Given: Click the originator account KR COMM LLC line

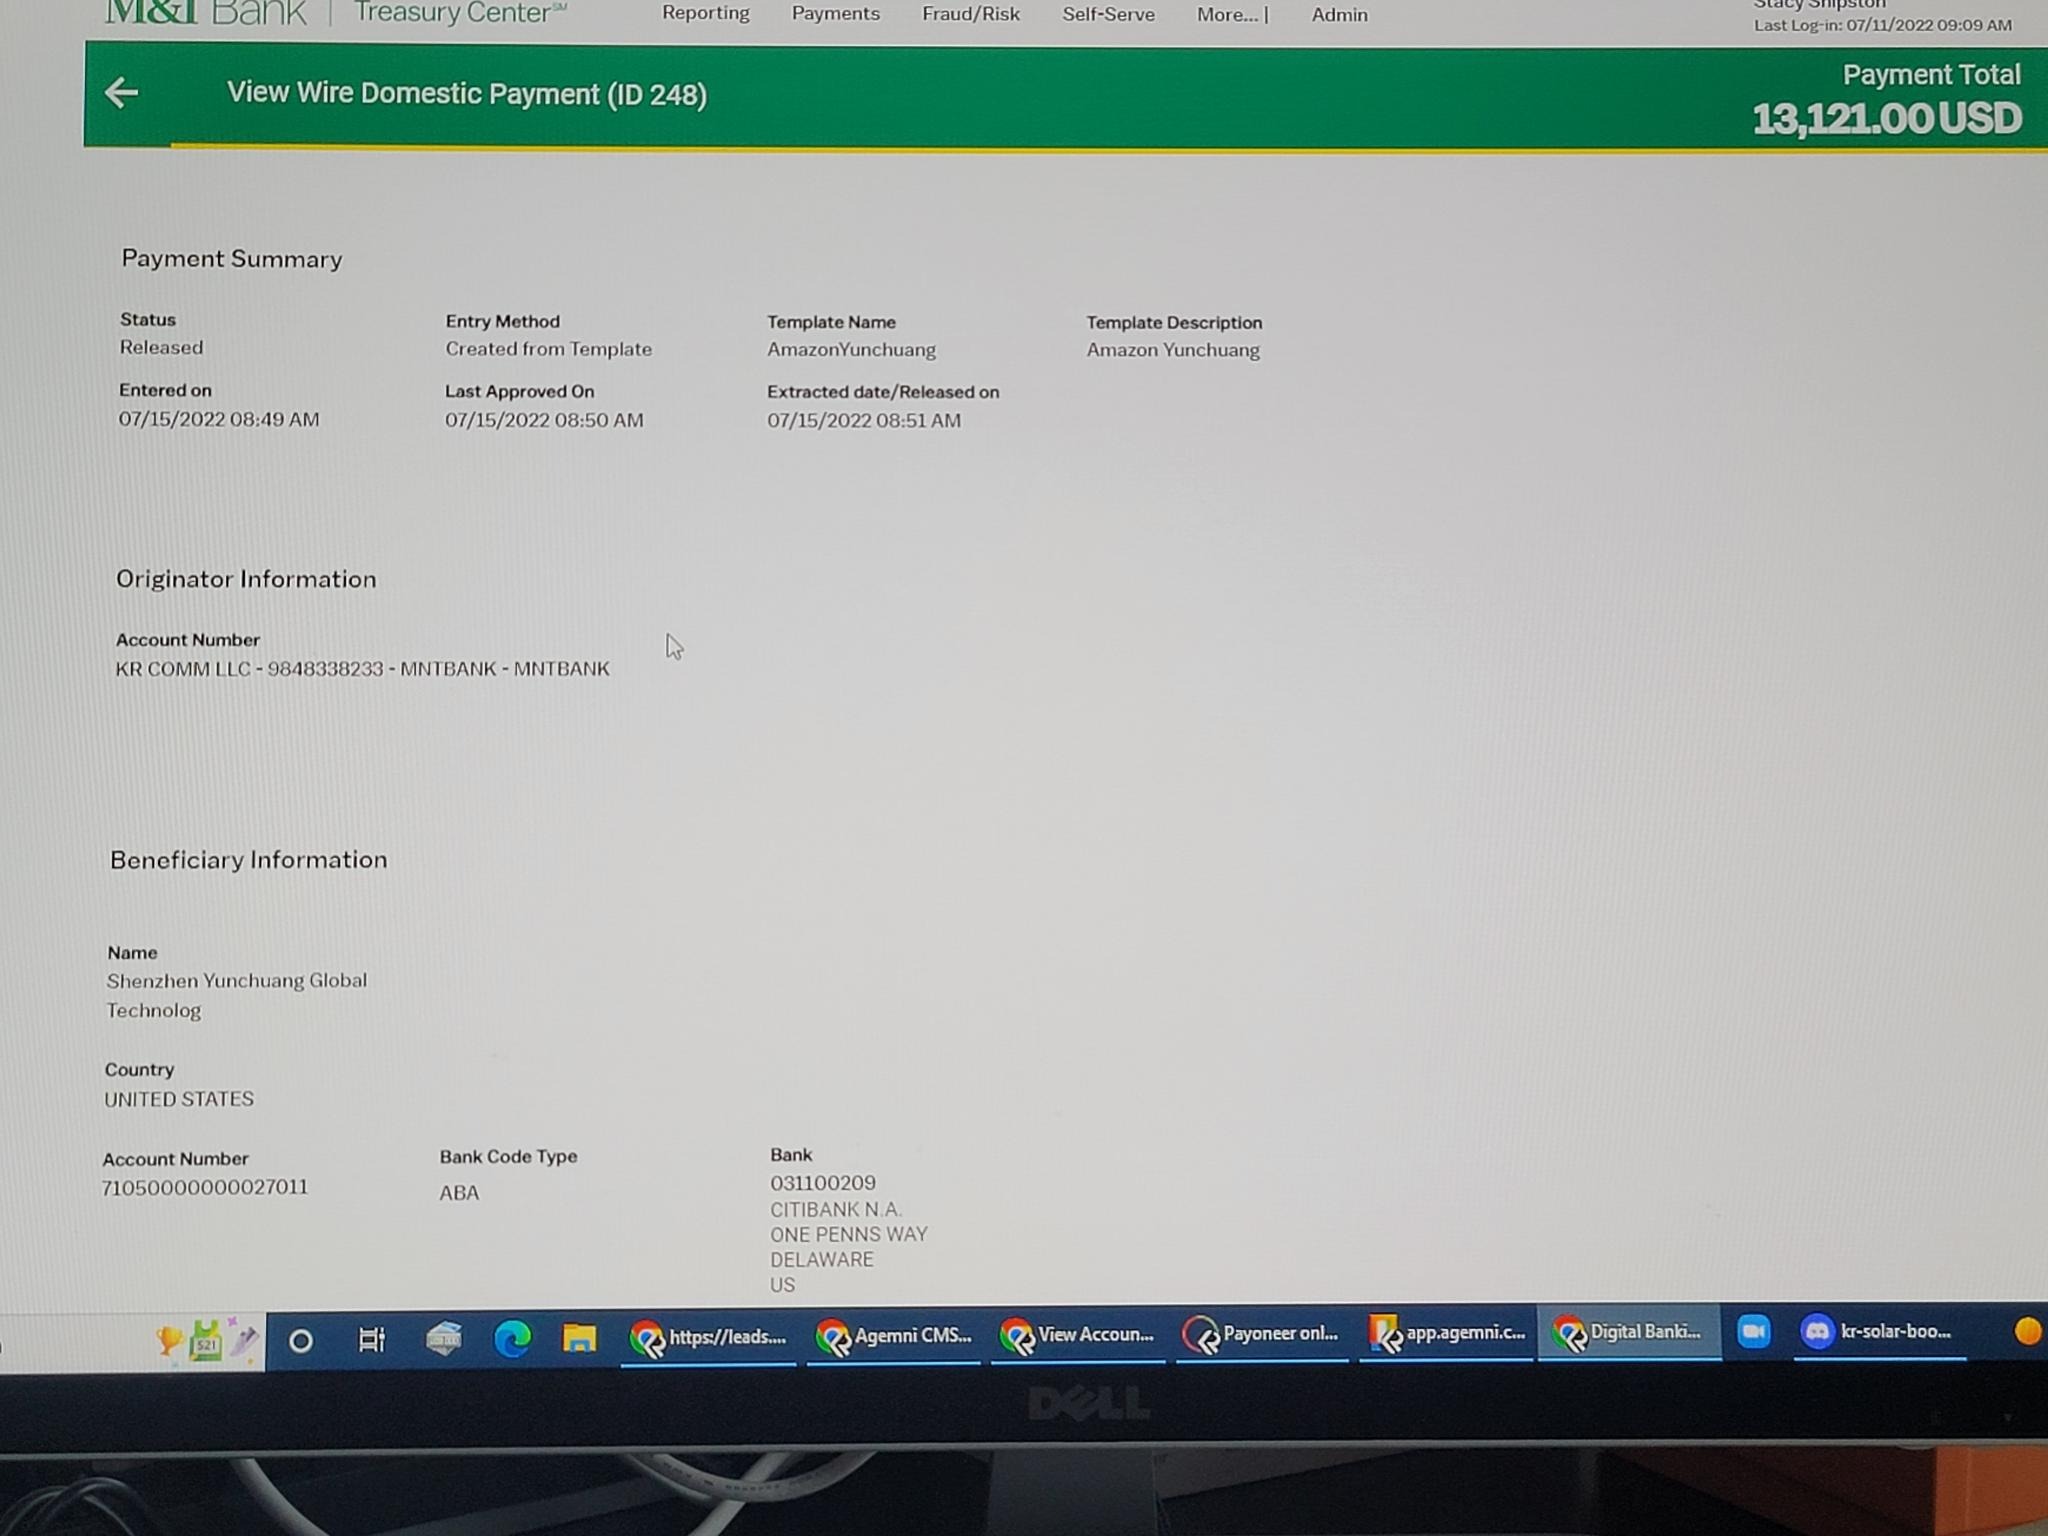Looking at the screenshot, I should (x=362, y=668).
